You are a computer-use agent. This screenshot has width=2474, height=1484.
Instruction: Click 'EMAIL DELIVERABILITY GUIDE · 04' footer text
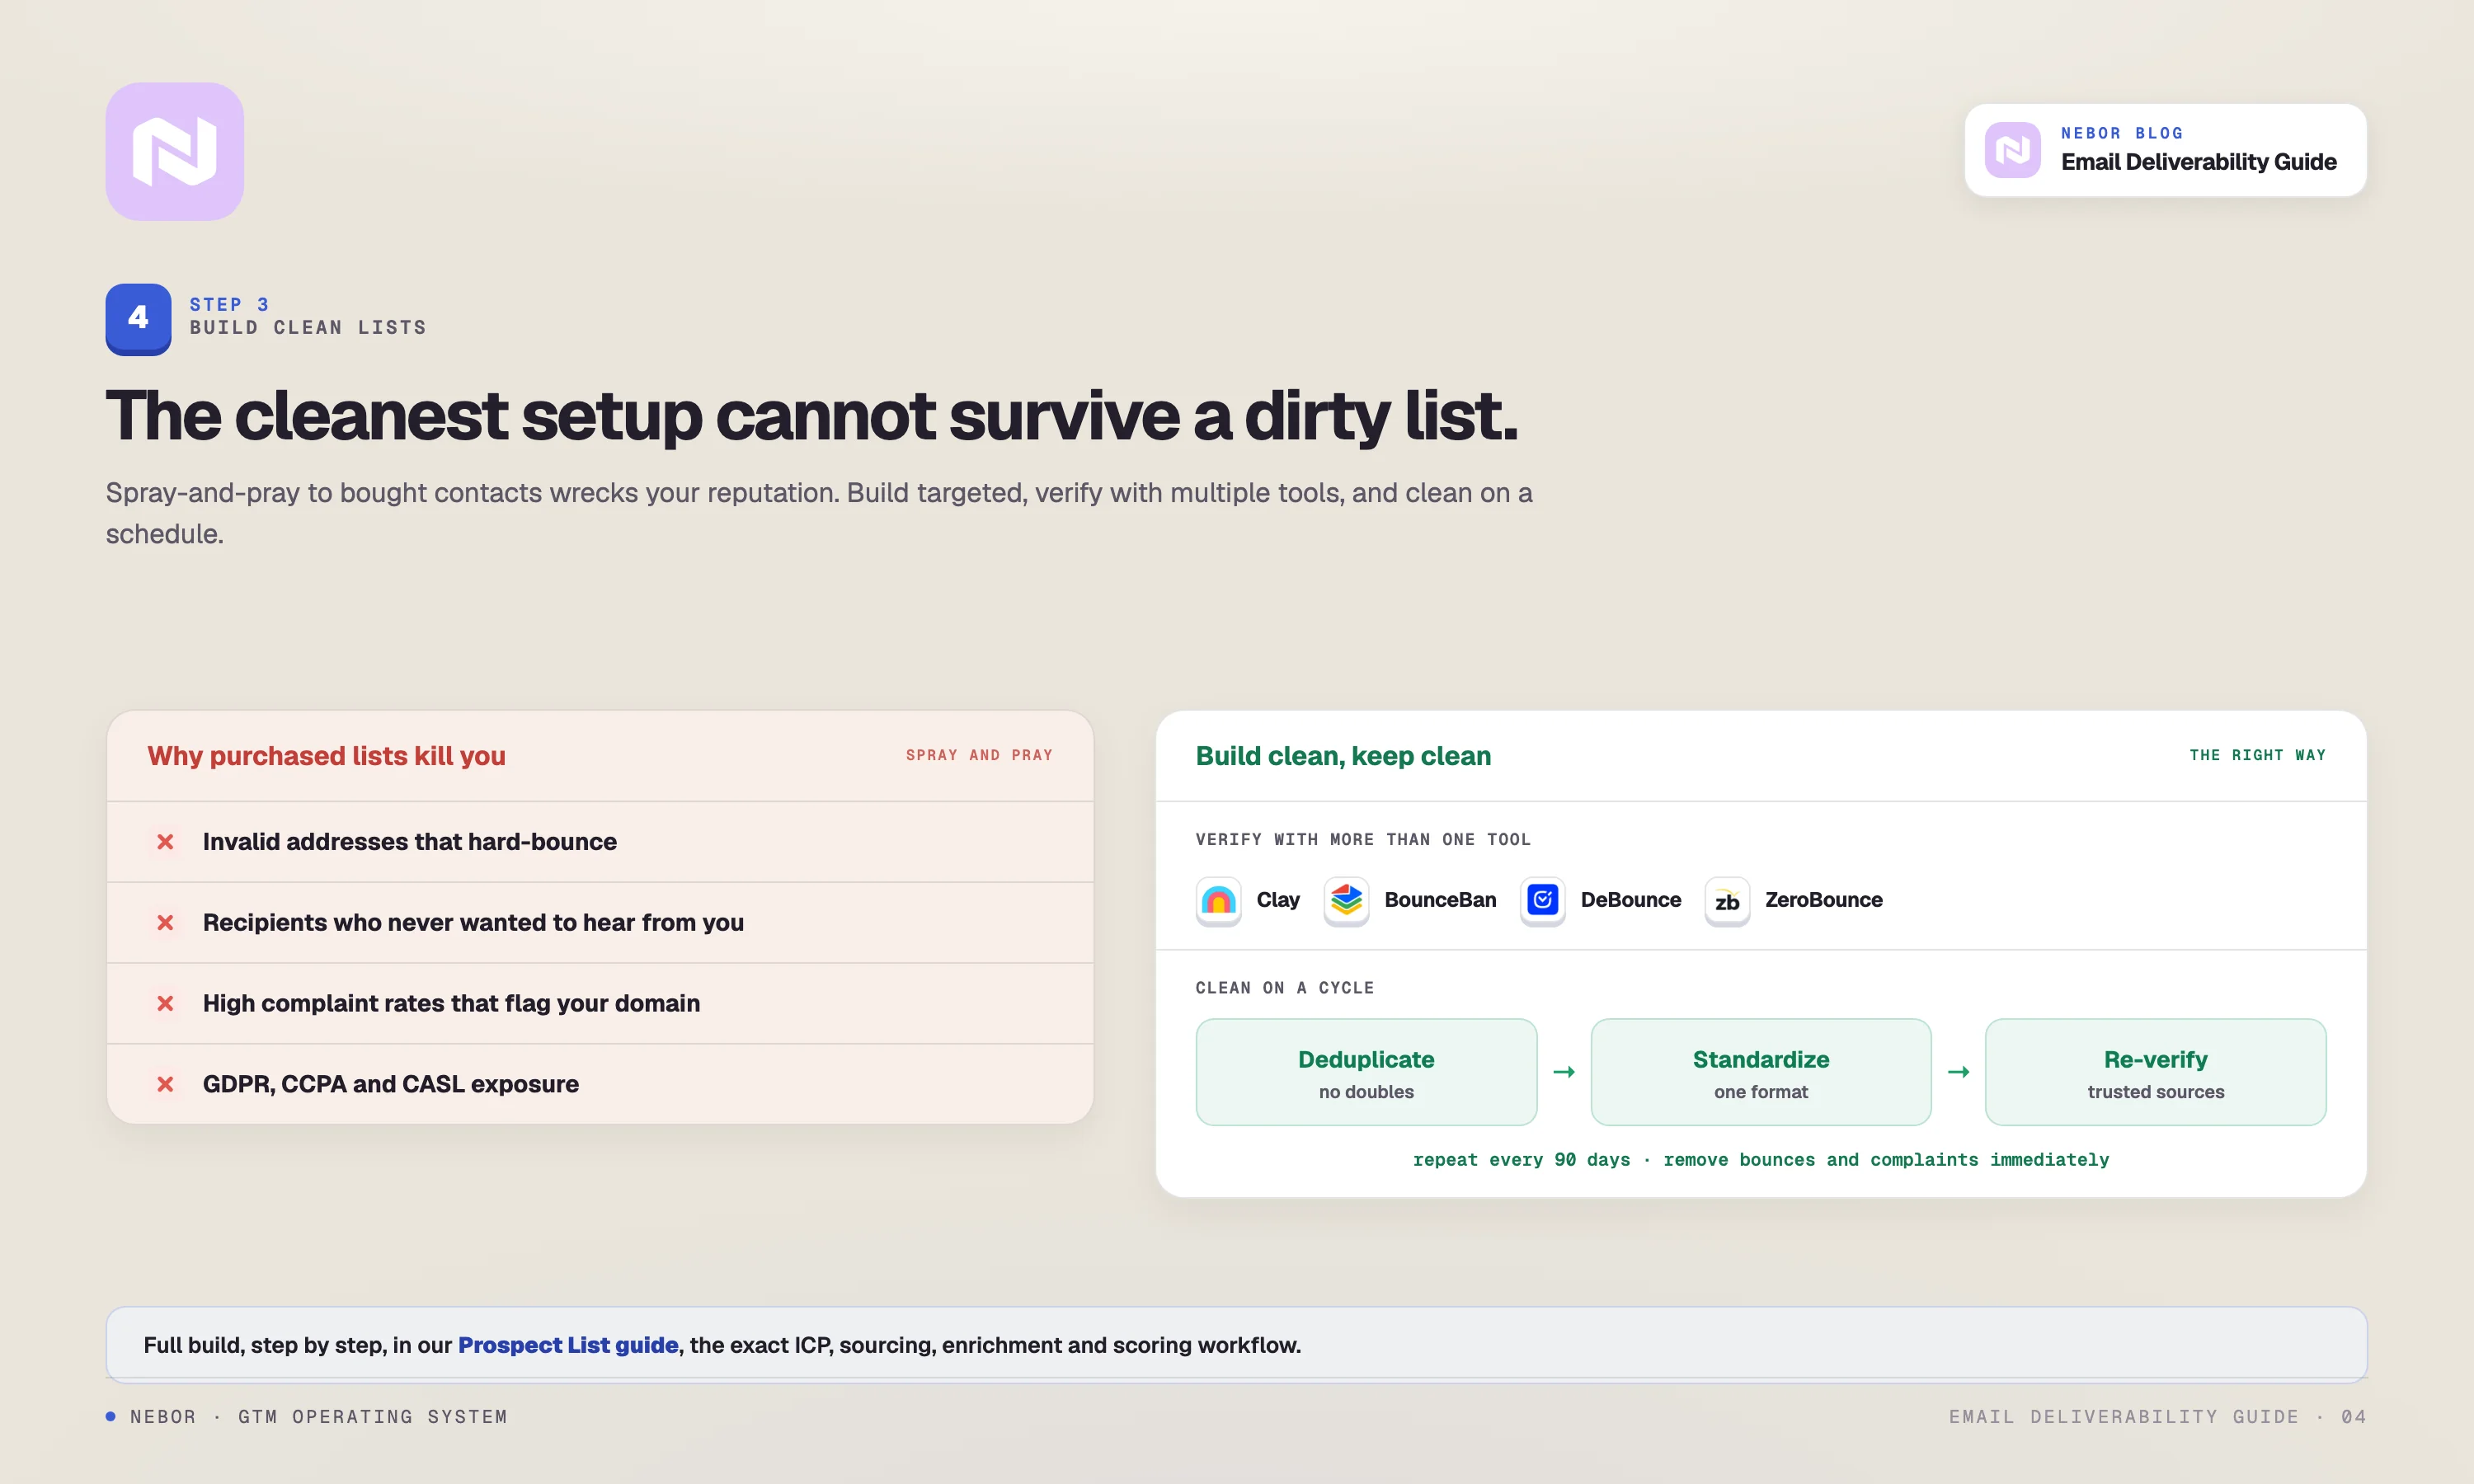(2157, 1416)
